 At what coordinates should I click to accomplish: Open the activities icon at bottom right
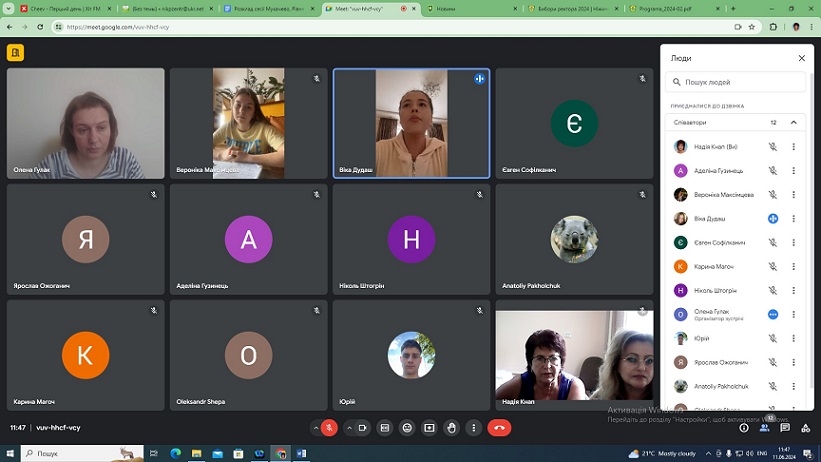806,428
